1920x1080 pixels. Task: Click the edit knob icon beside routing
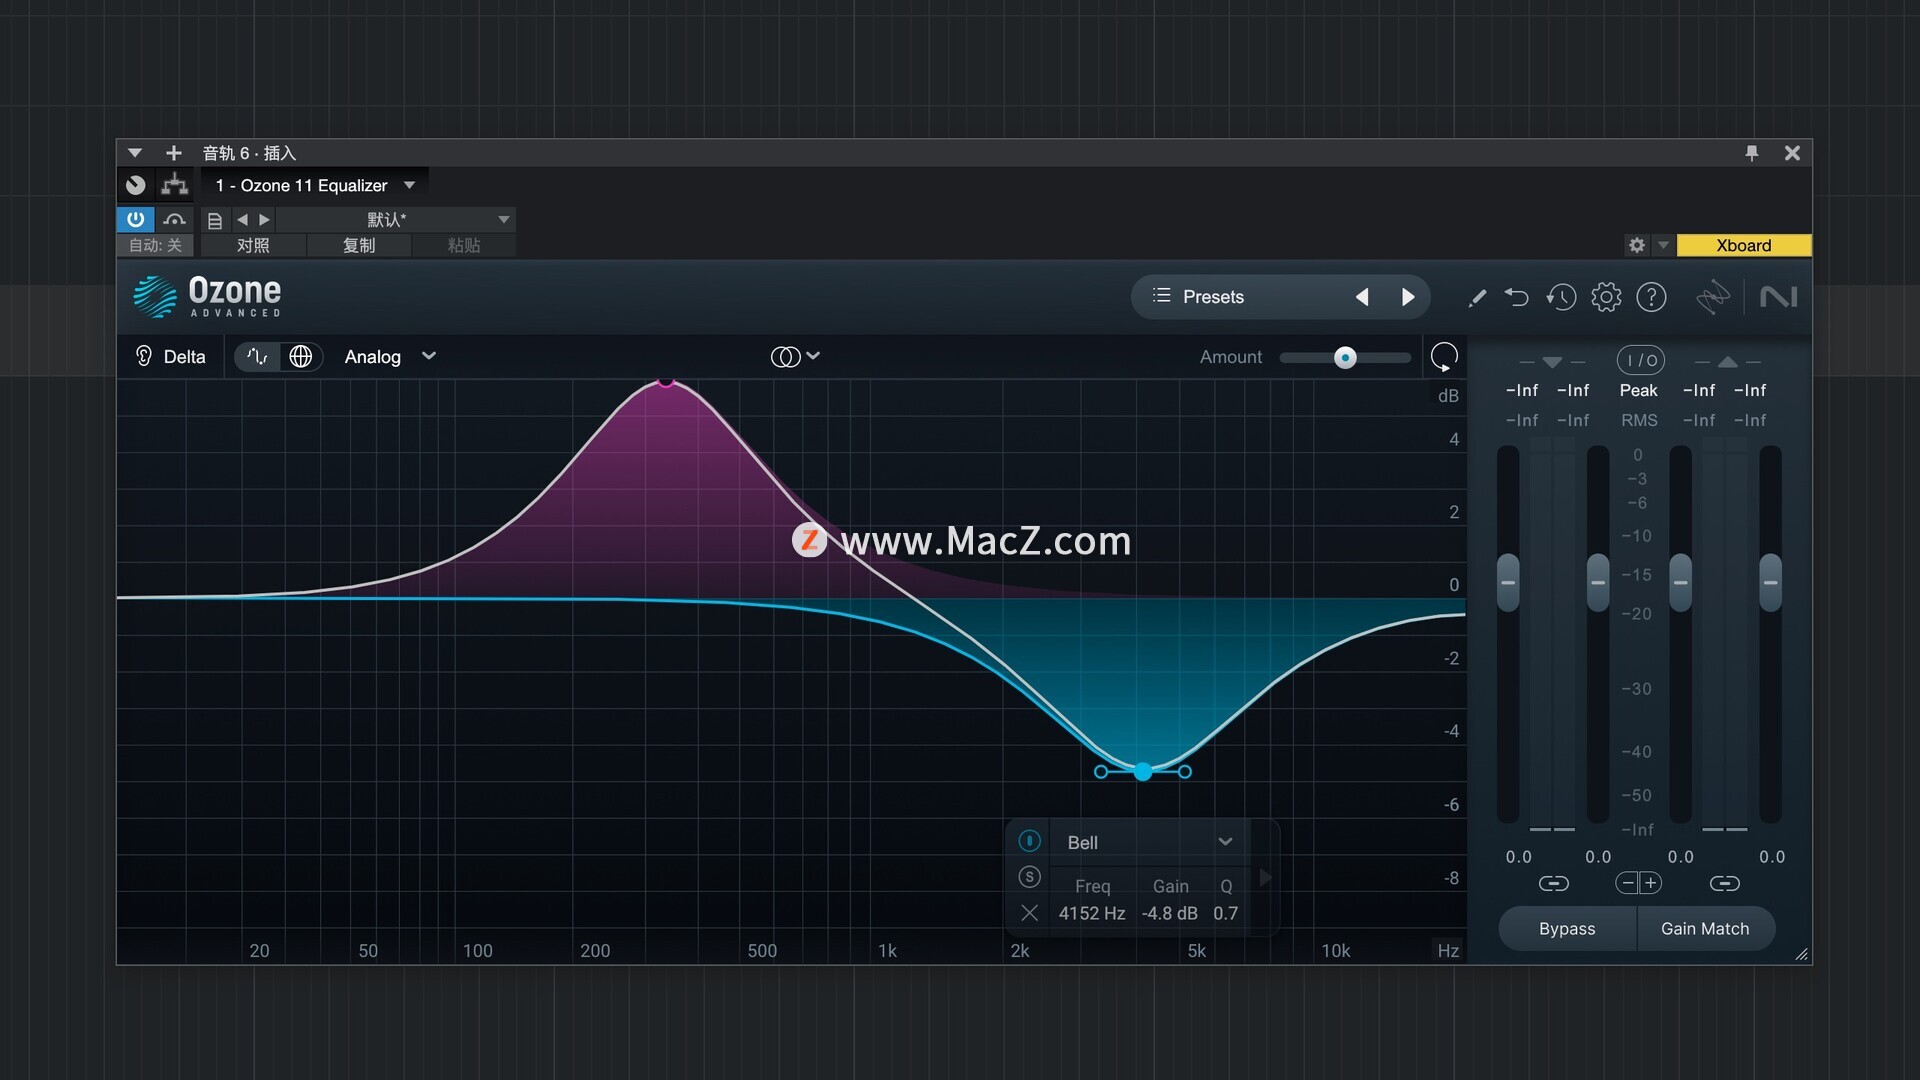(136, 185)
